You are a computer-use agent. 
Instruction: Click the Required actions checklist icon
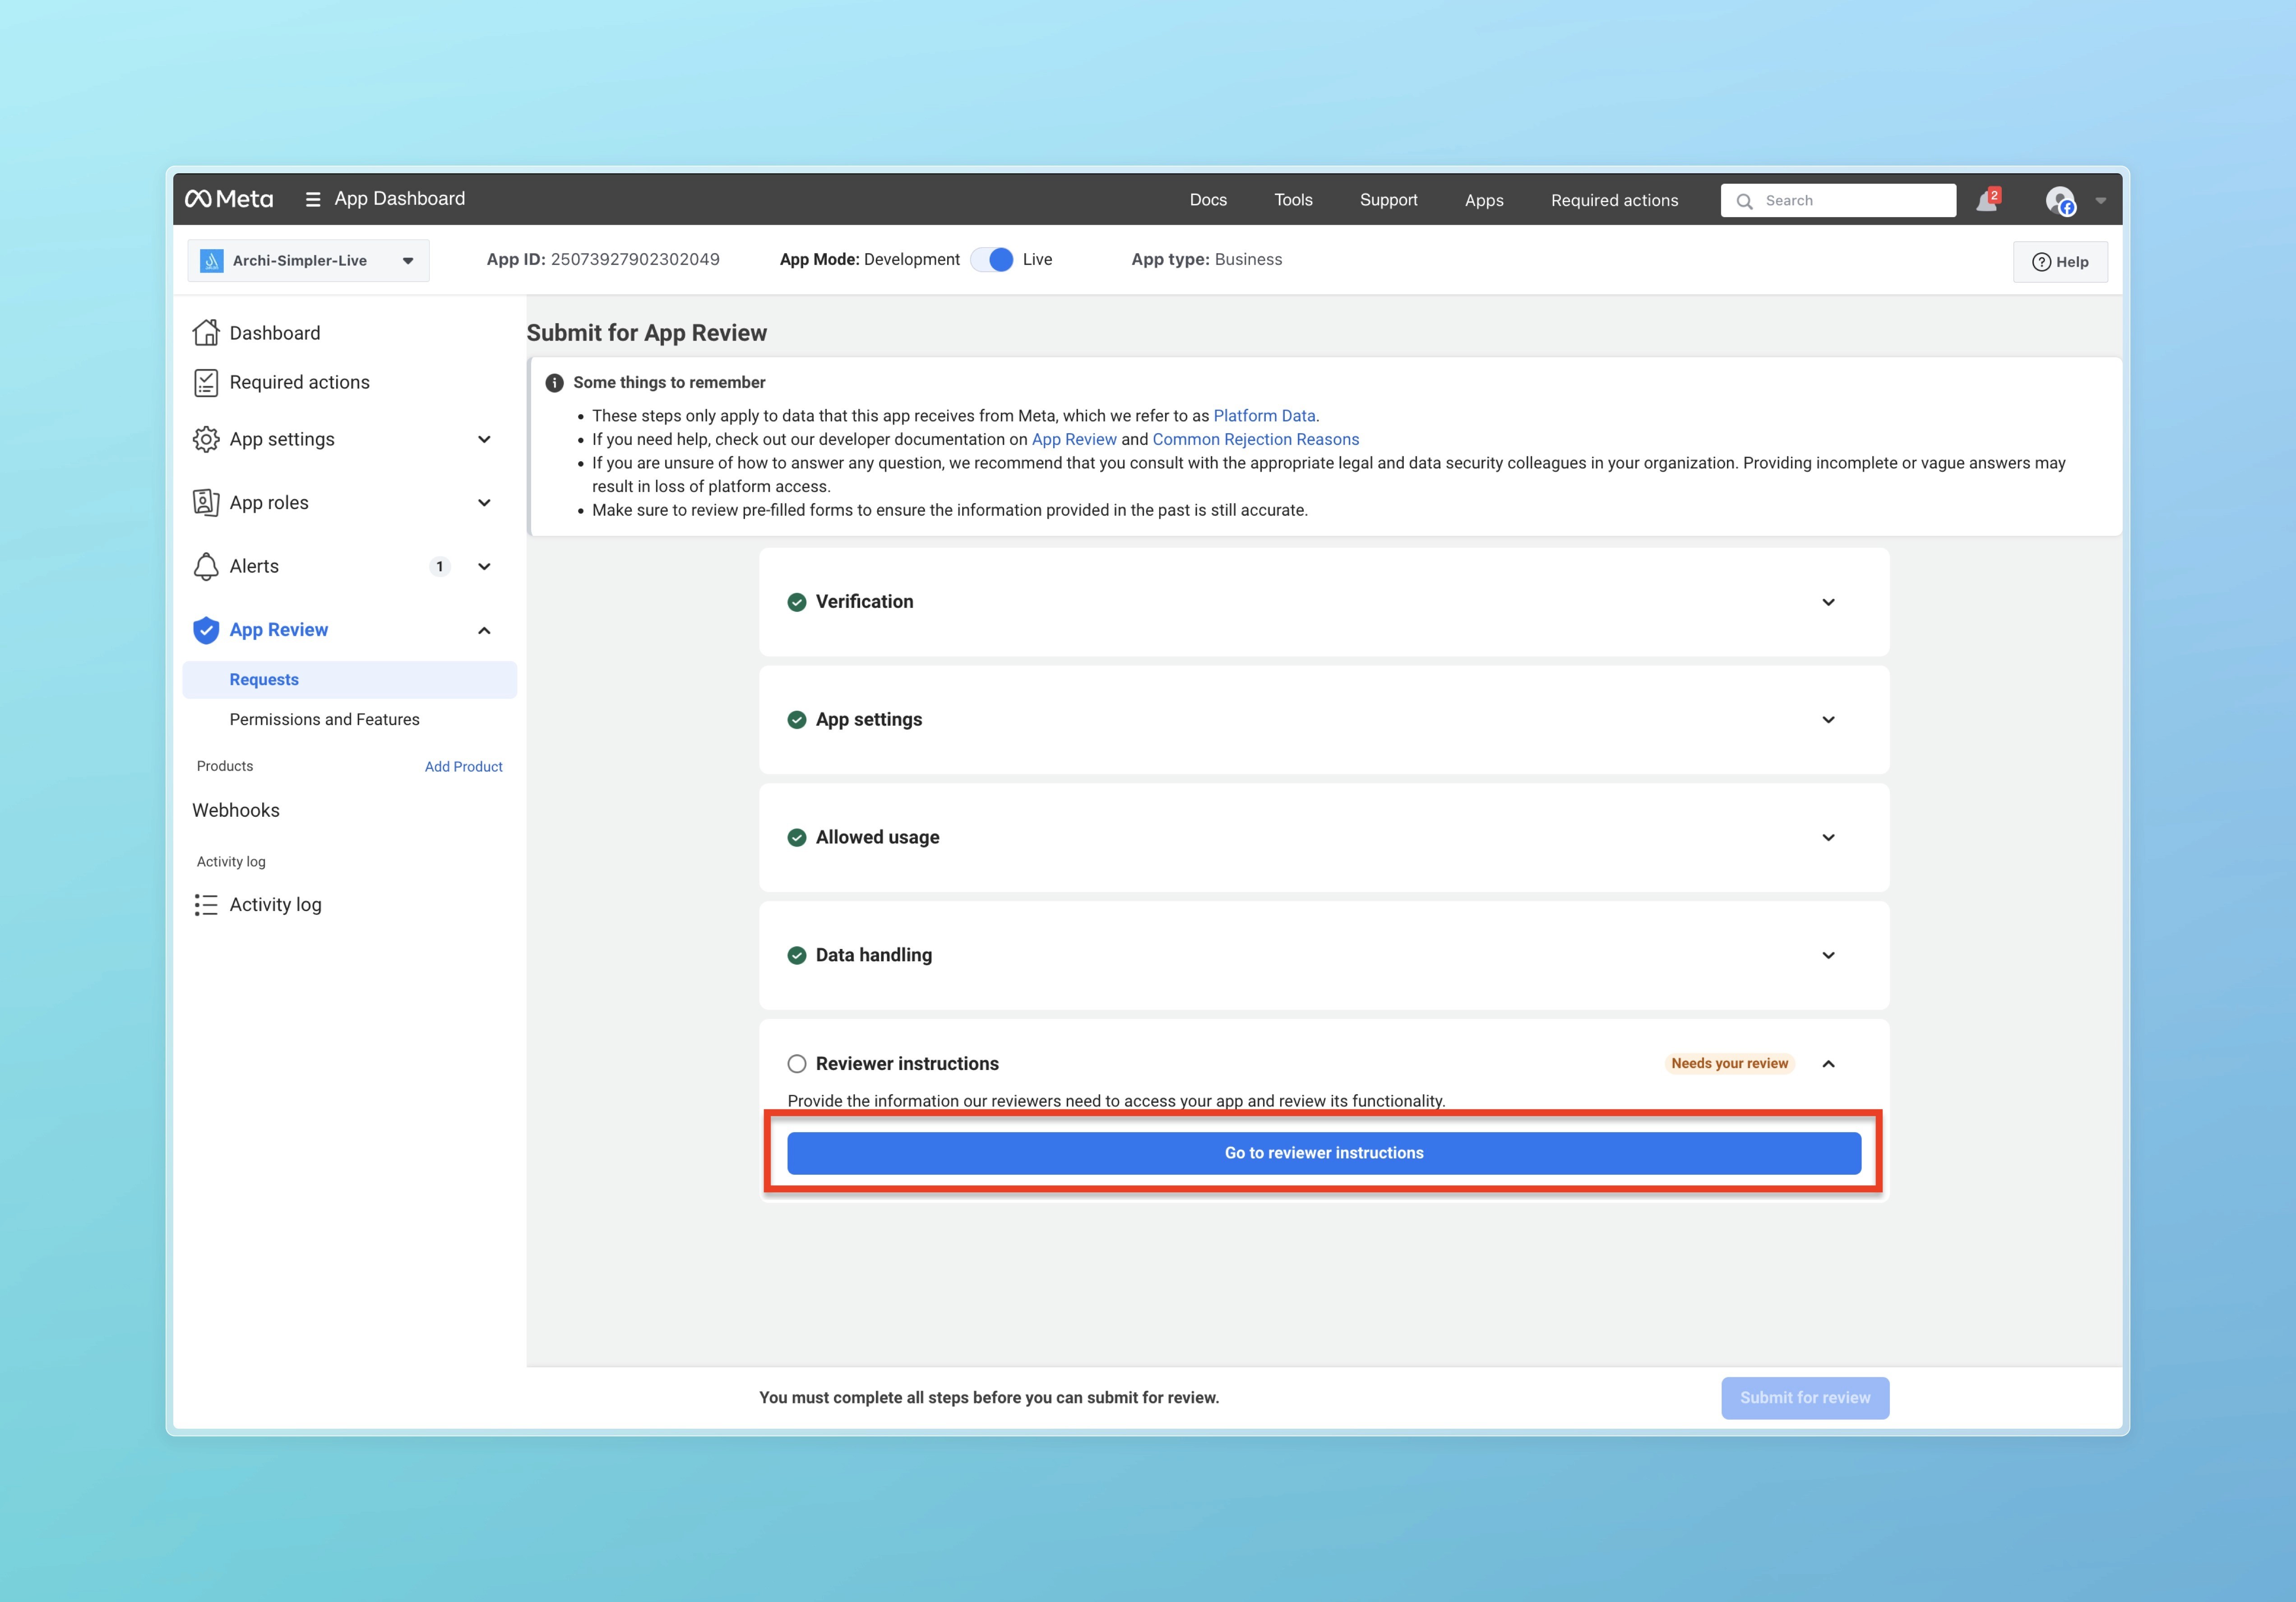206,382
